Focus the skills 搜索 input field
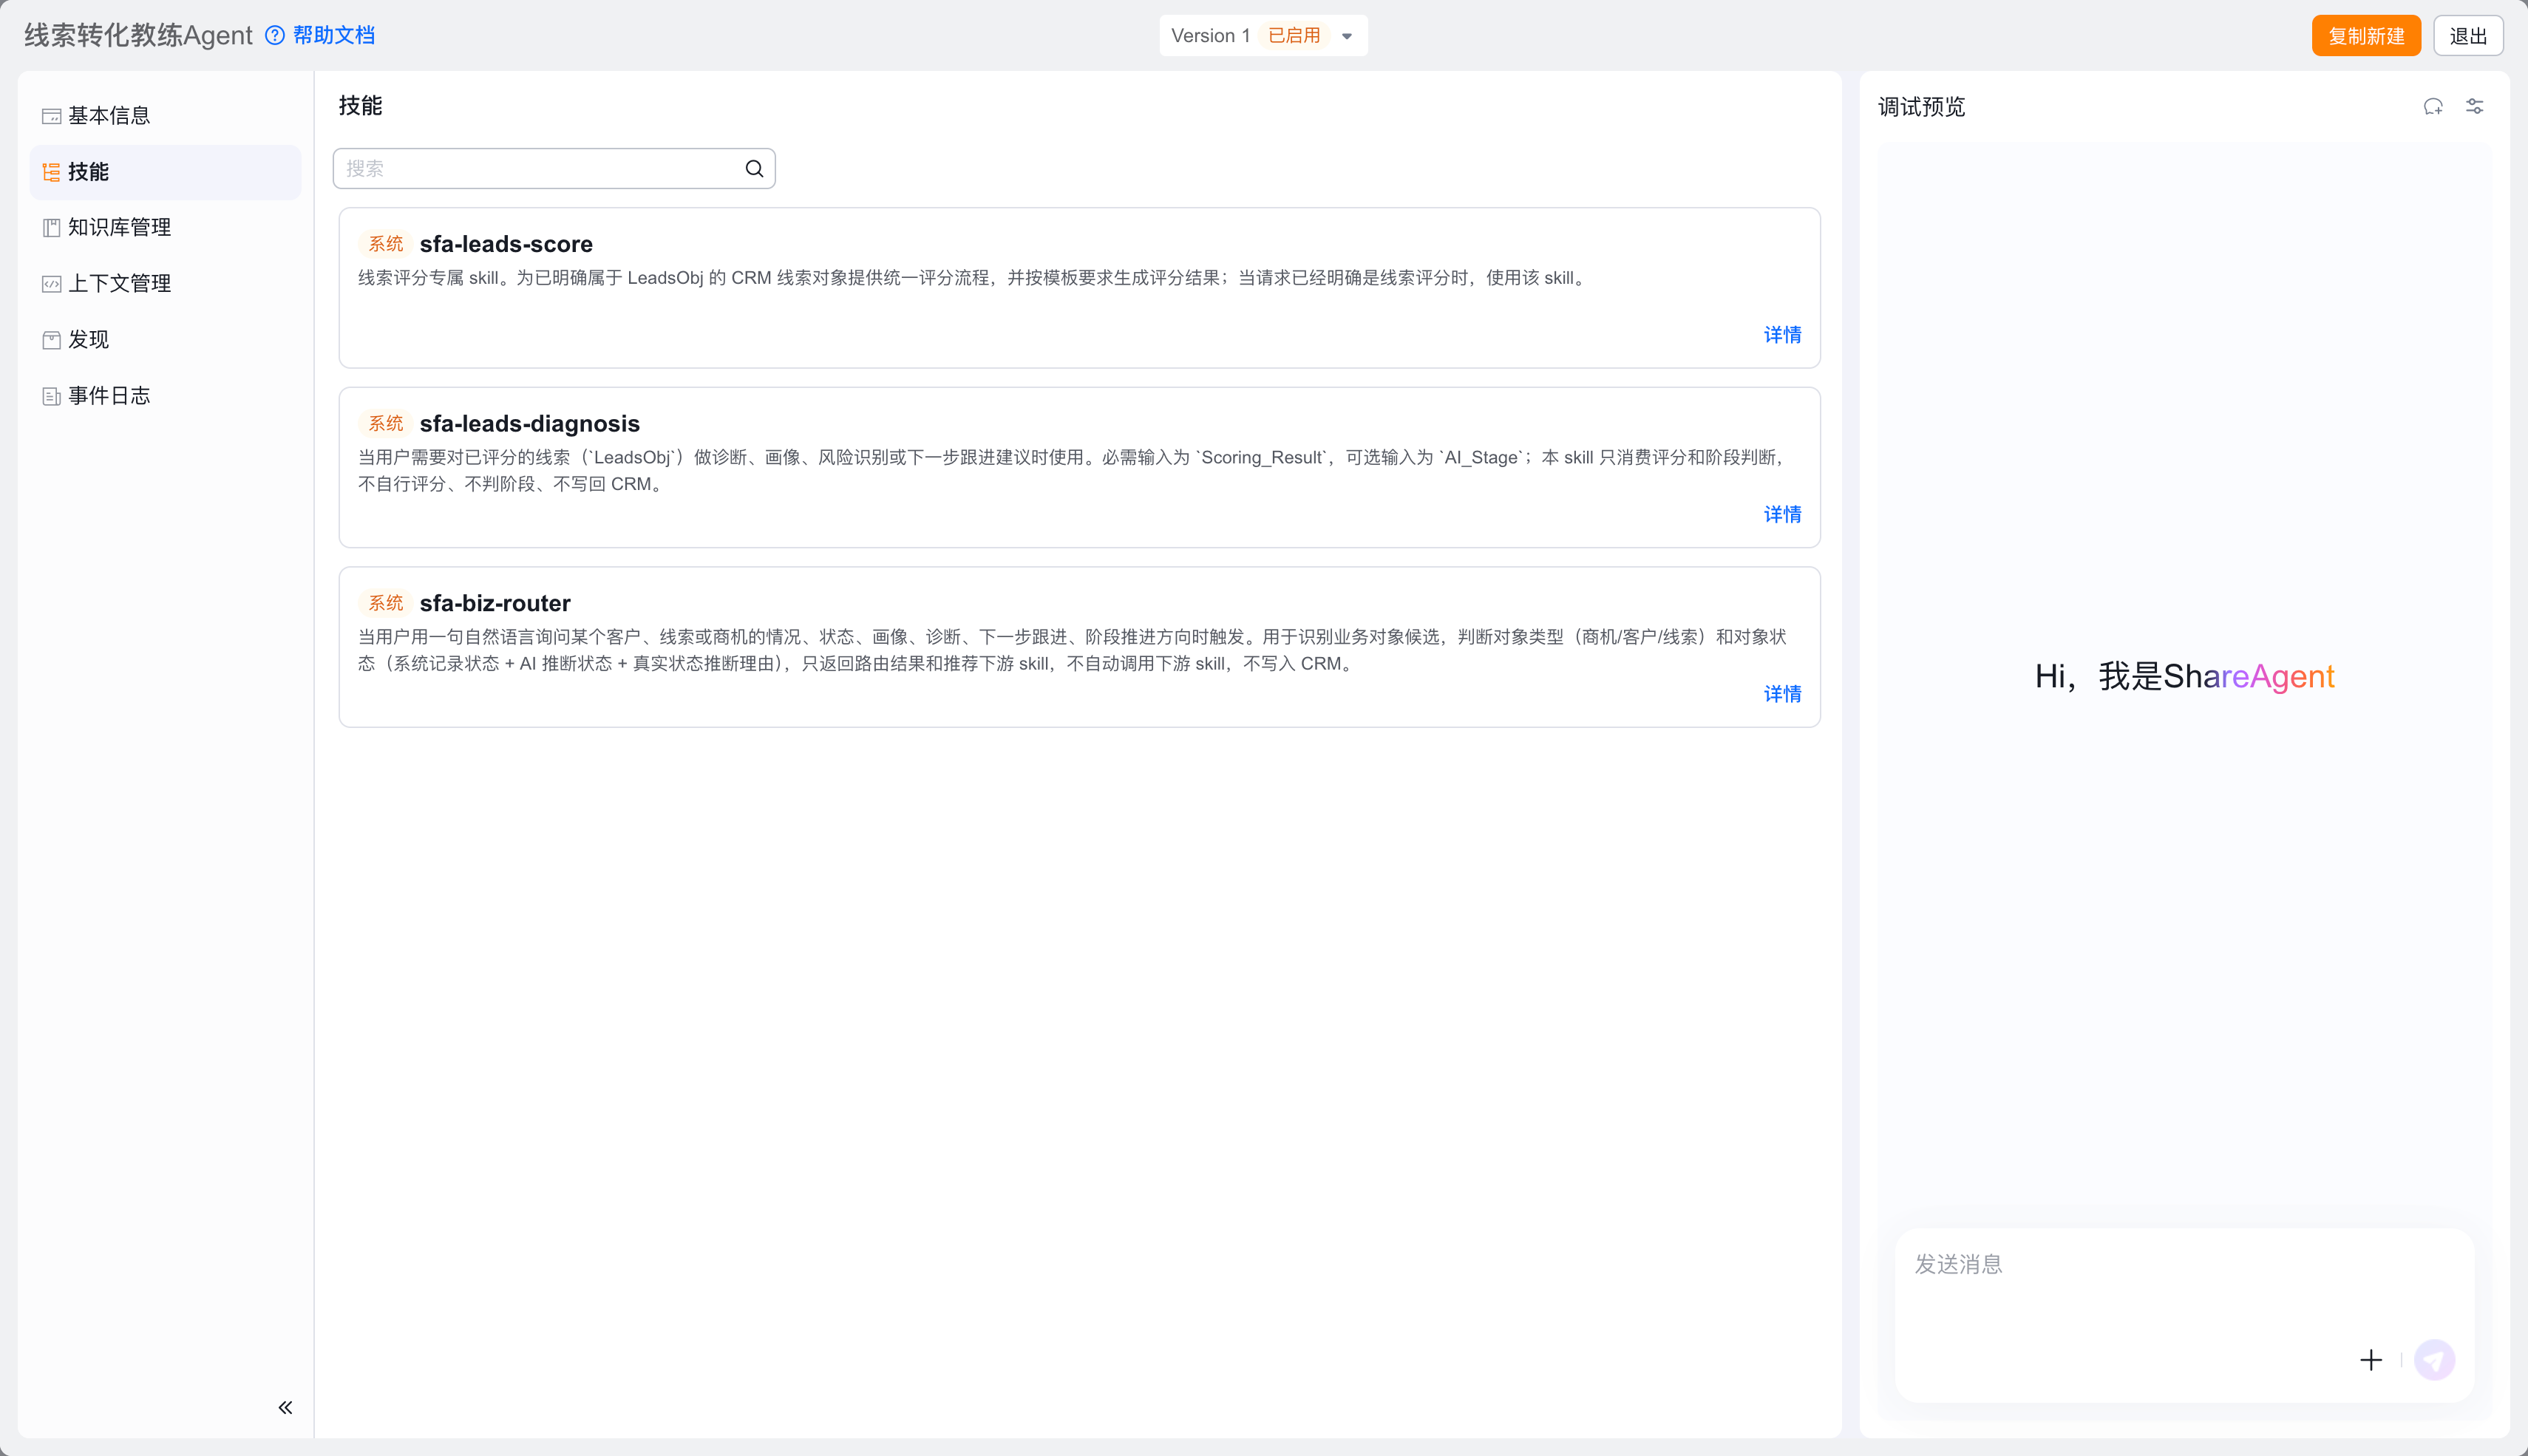Image resolution: width=2528 pixels, height=1456 pixels. point(554,169)
